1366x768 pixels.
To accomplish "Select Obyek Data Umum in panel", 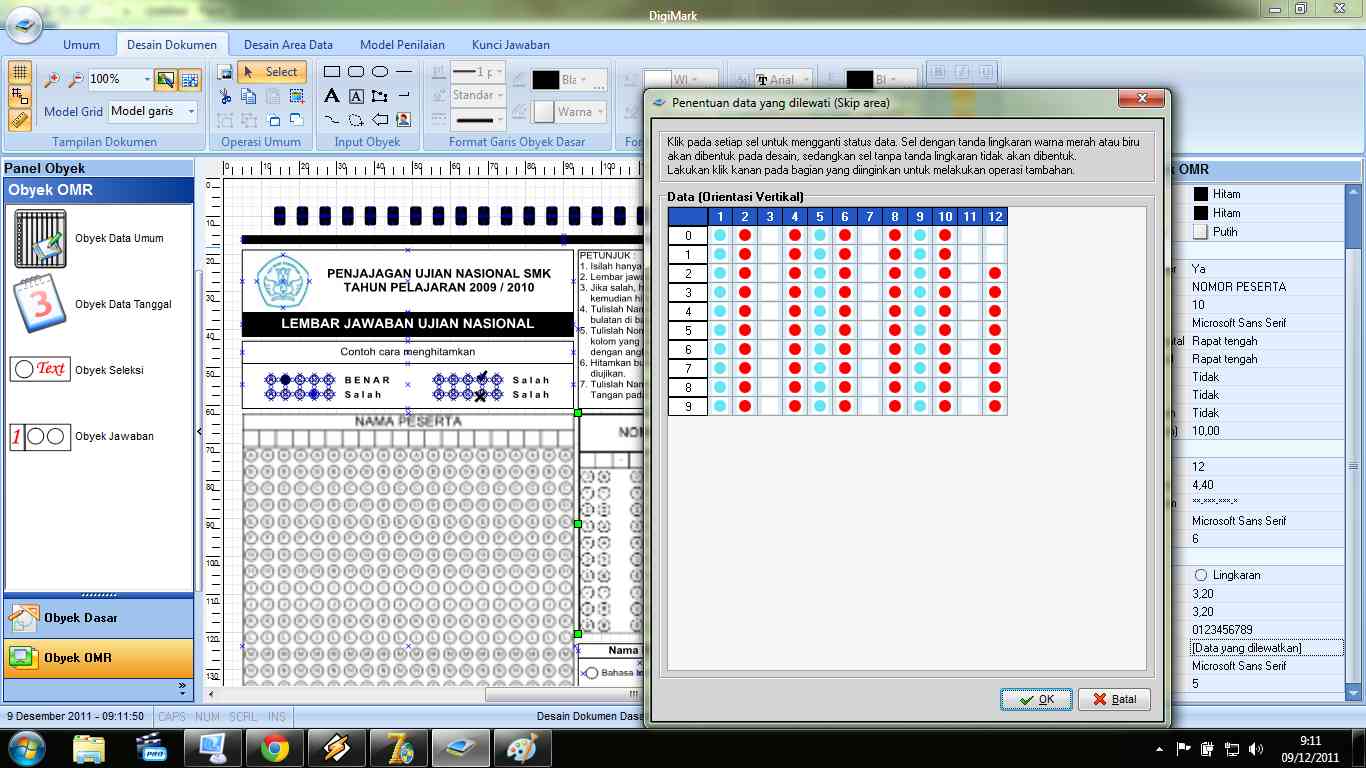I will (x=100, y=238).
